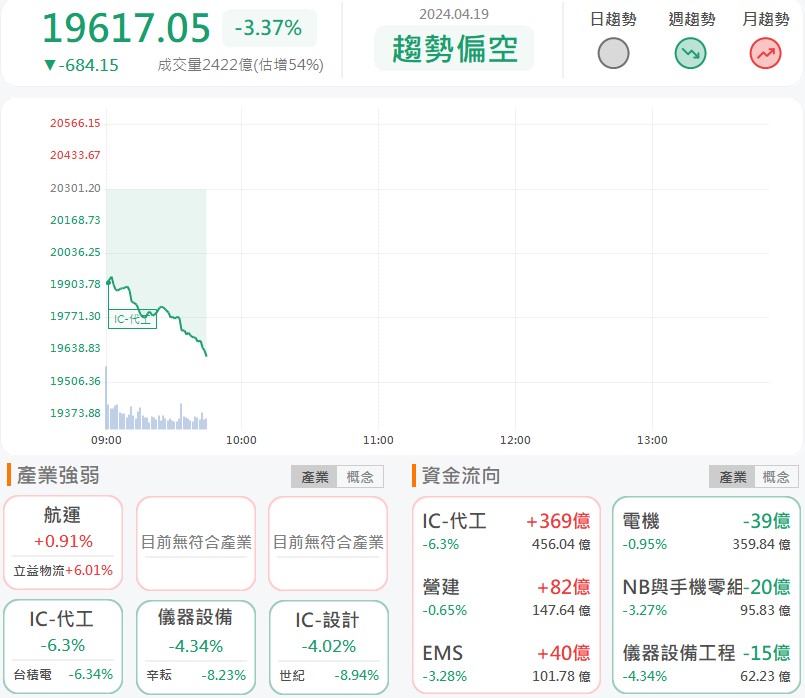
Task: Click NB與手機零組 -20億 outflow row
Action: [x=706, y=597]
